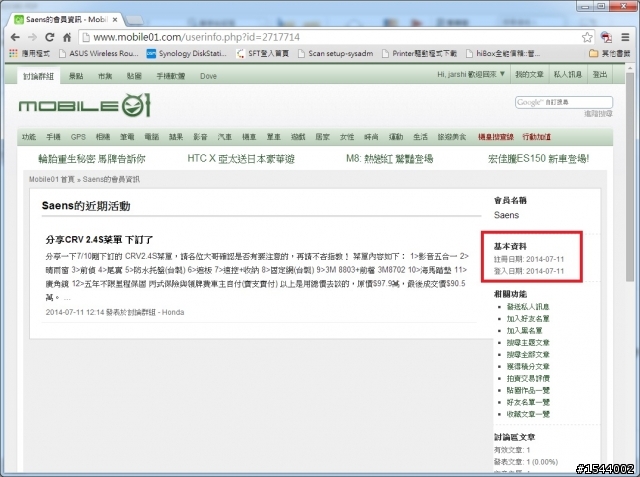Click 搜尋主題文章 link

[528, 343]
